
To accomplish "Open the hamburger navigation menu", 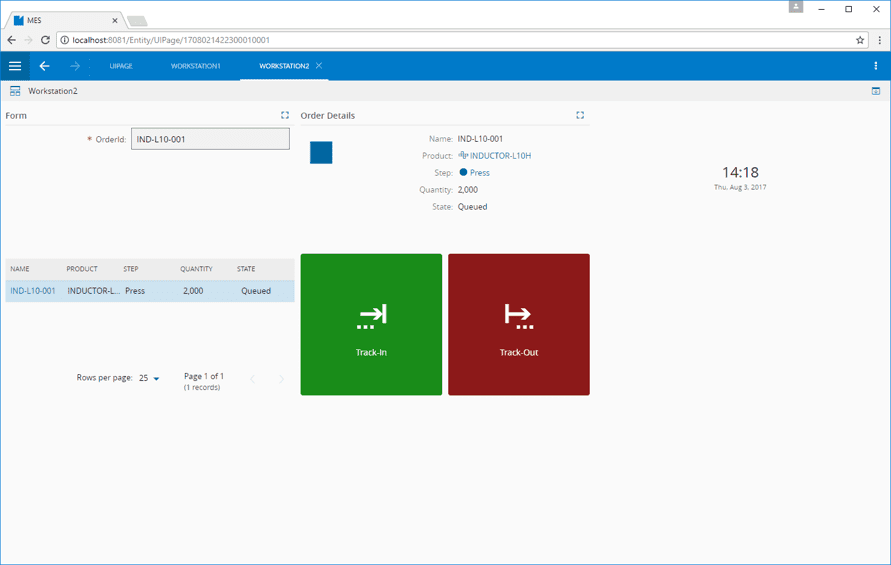I will [x=15, y=66].
